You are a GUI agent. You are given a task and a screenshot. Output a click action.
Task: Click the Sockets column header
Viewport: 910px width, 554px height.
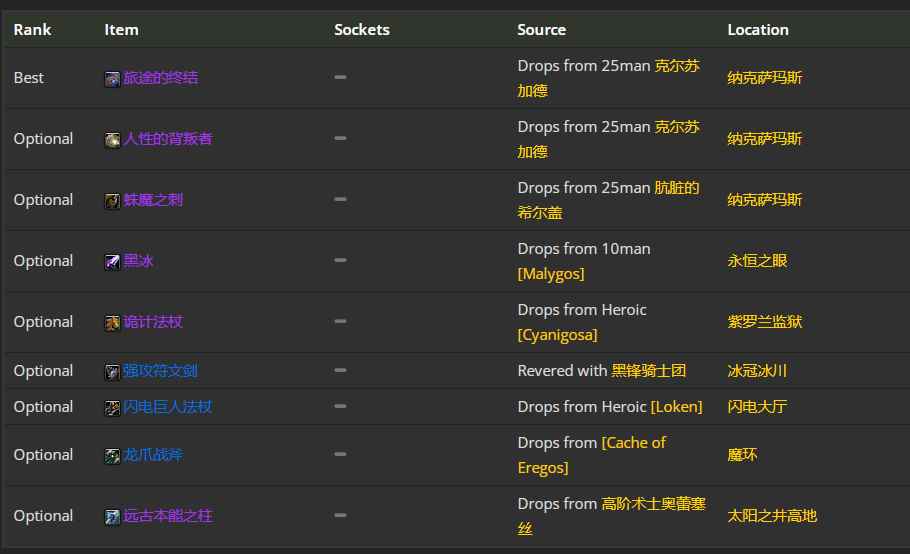click(362, 30)
